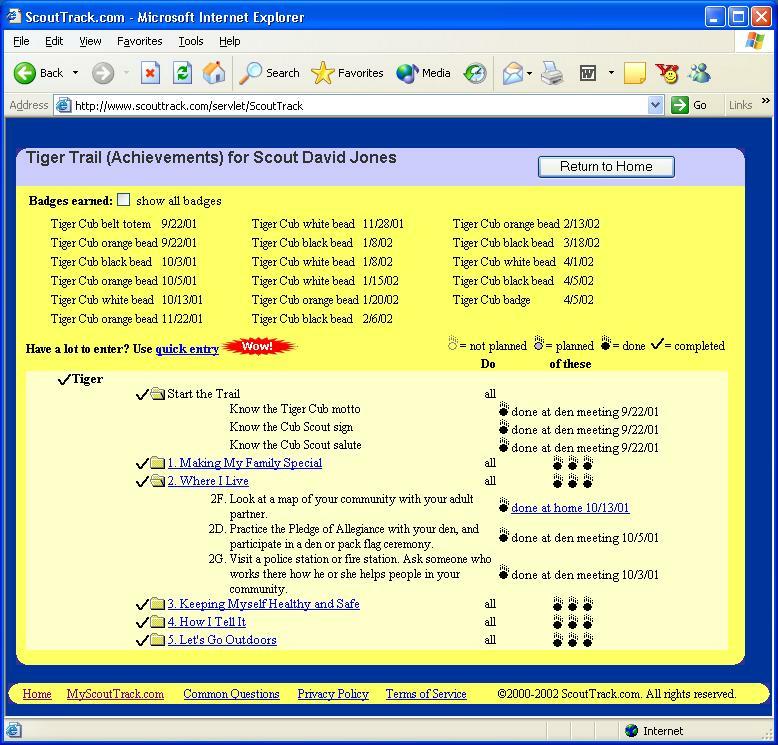Open the MyScoutTrack.com footer link
The image size is (778, 745).
[115, 694]
